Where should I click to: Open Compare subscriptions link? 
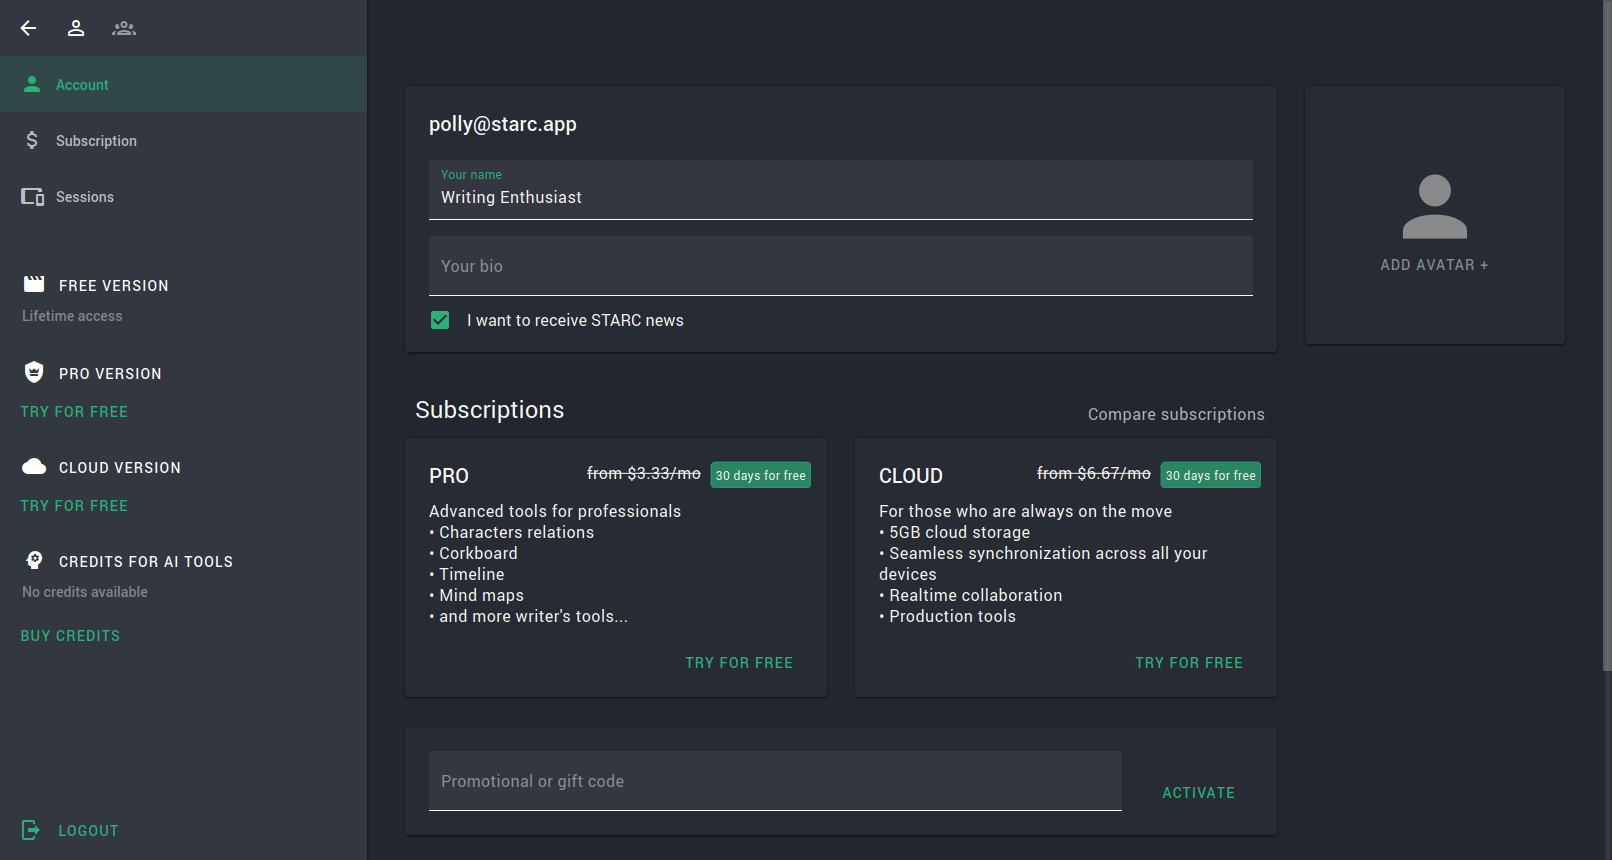[x=1176, y=414]
